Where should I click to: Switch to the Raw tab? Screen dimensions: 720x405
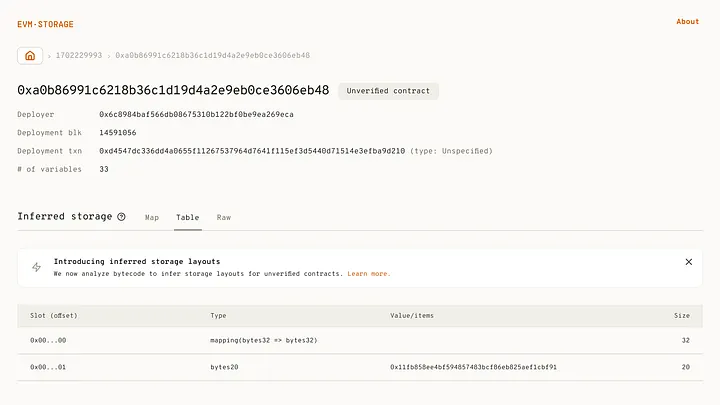pyautogui.click(x=224, y=217)
